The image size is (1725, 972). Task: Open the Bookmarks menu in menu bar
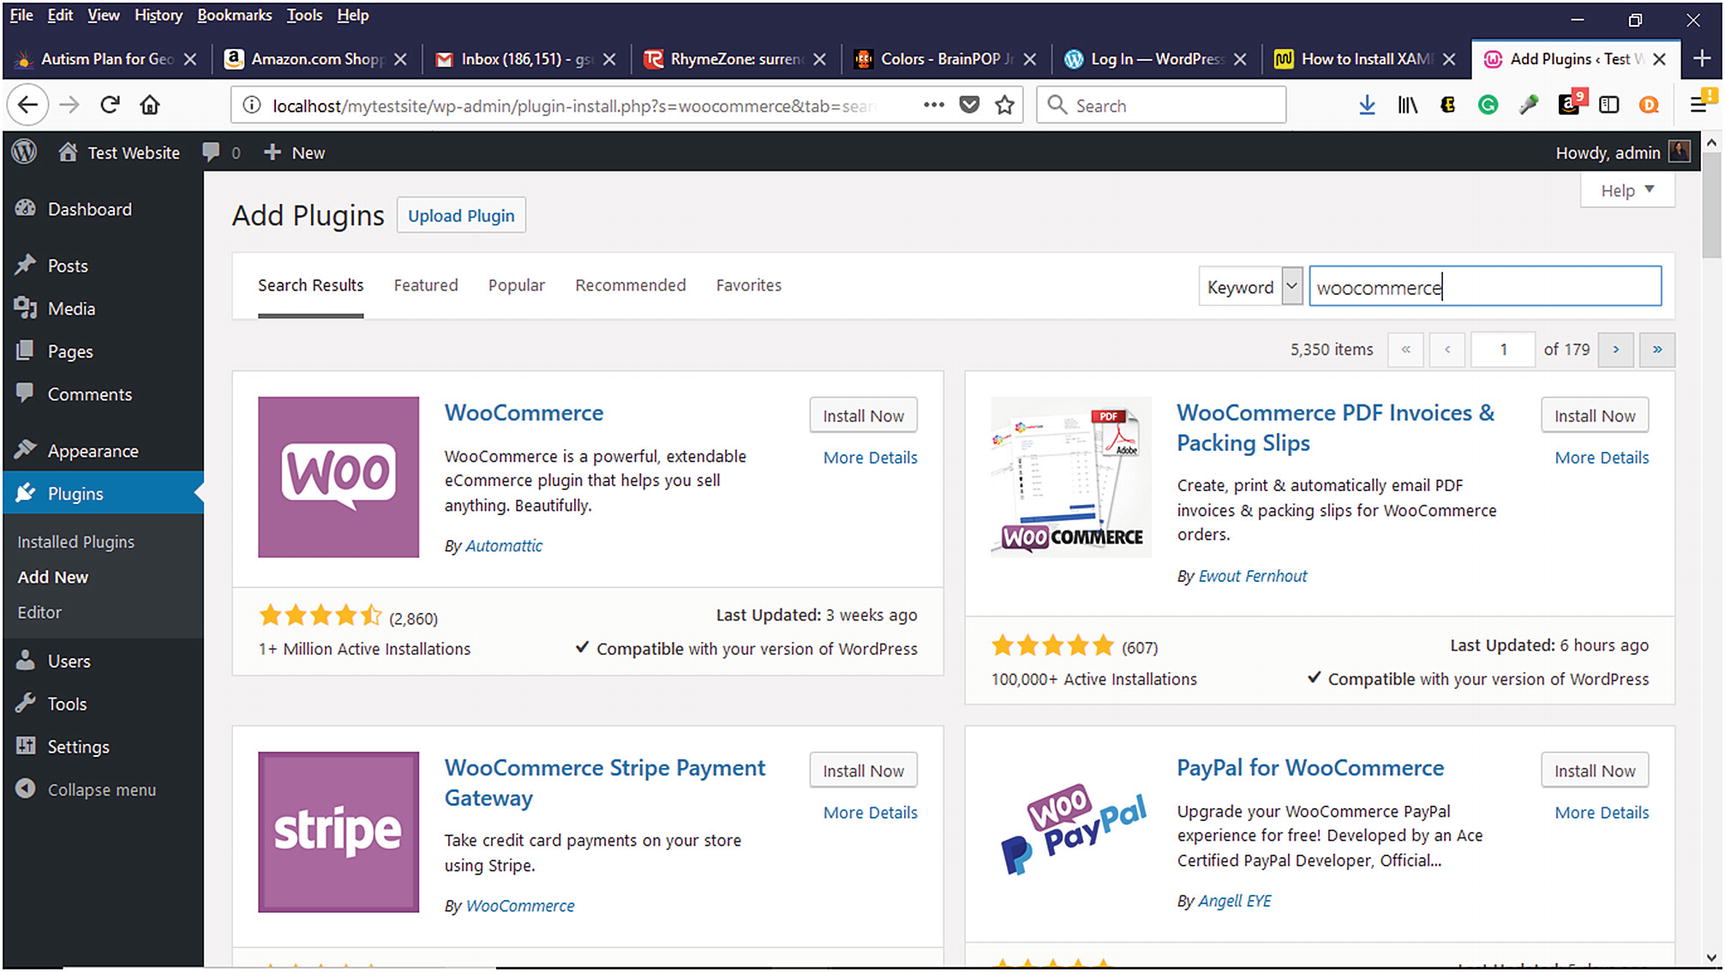click(234, 15)
